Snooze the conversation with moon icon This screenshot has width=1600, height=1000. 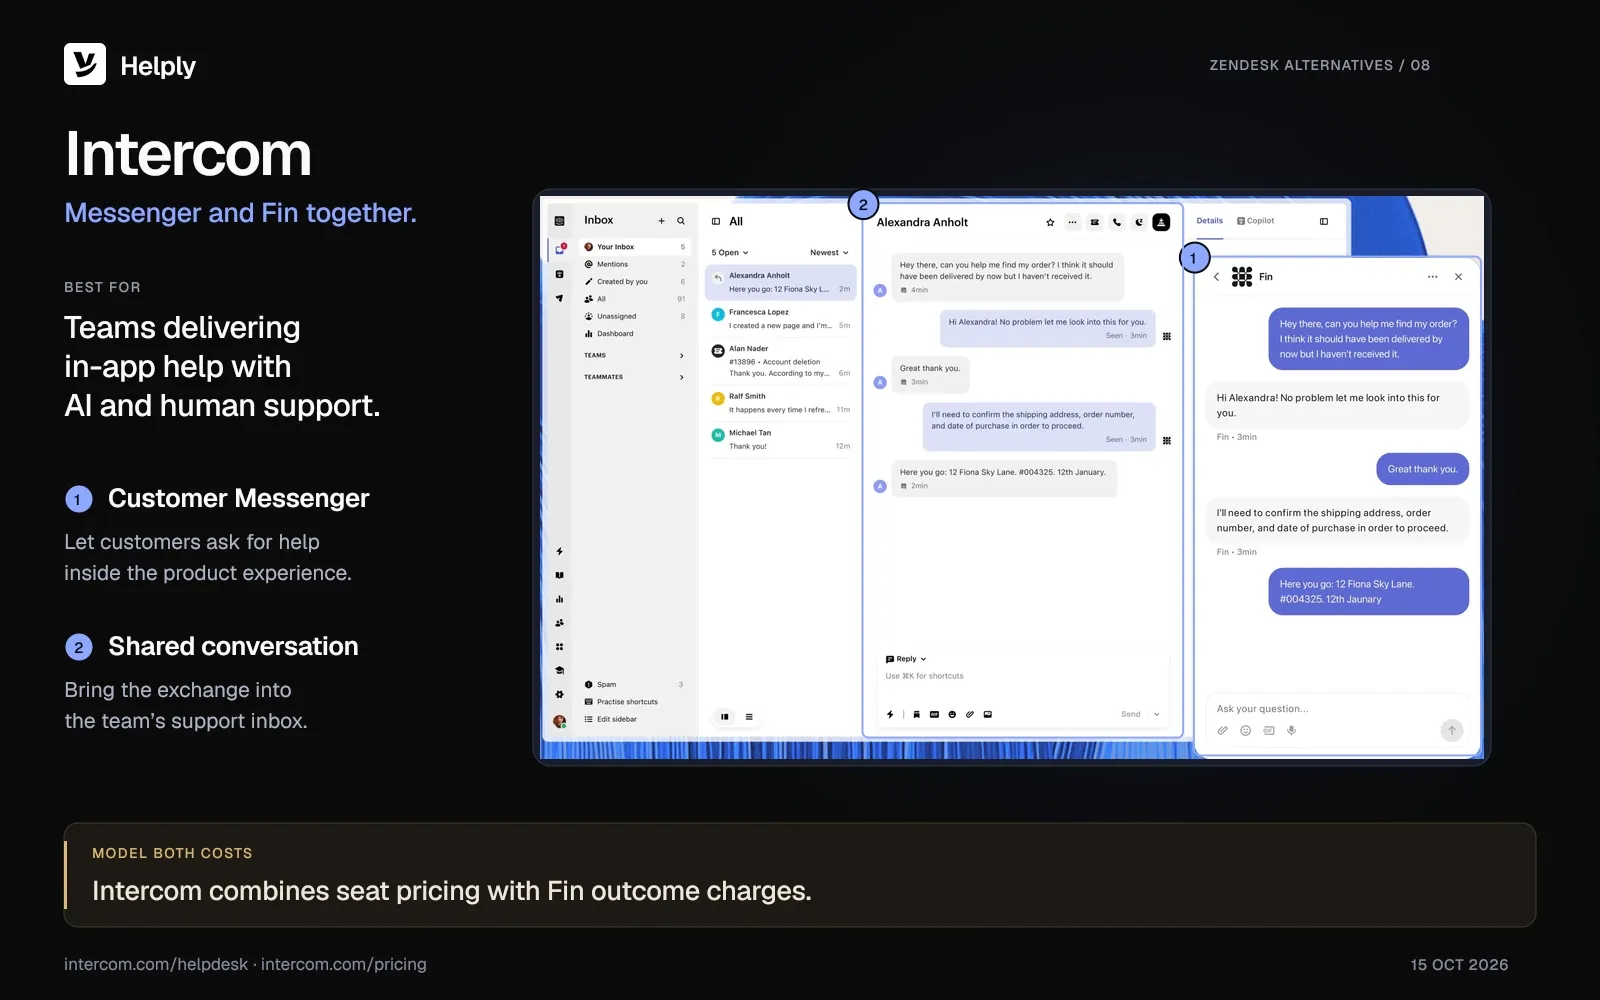(1139, 222)
